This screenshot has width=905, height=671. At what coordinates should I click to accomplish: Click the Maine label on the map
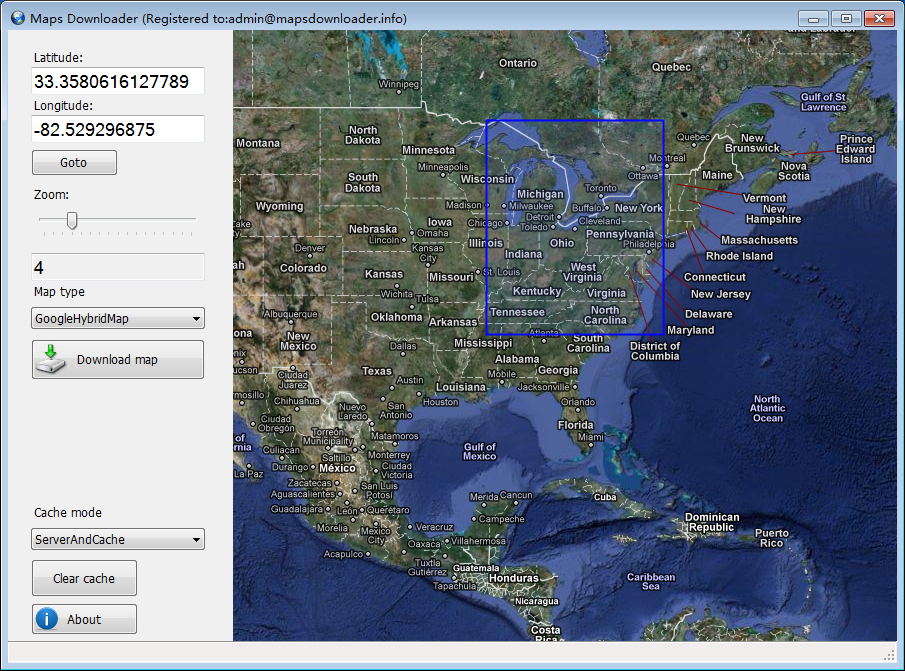point(717,175)
